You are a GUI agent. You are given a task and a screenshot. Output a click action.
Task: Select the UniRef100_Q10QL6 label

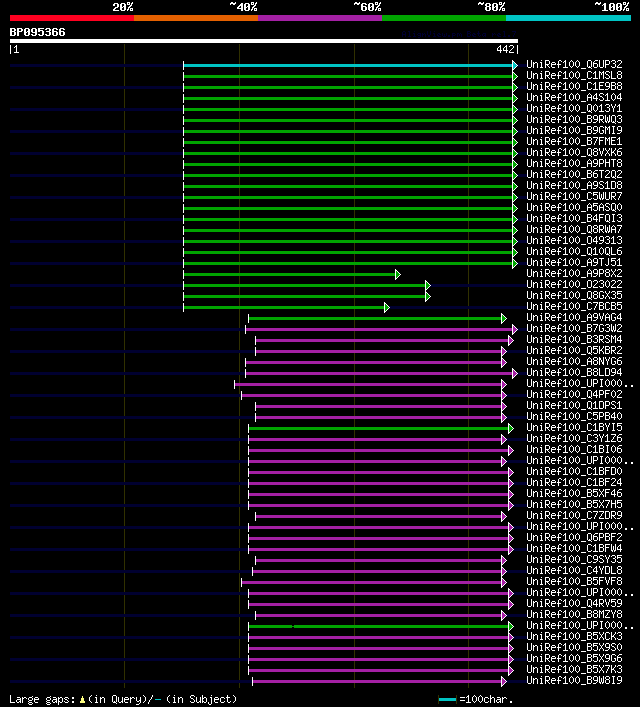pos(574,251)
